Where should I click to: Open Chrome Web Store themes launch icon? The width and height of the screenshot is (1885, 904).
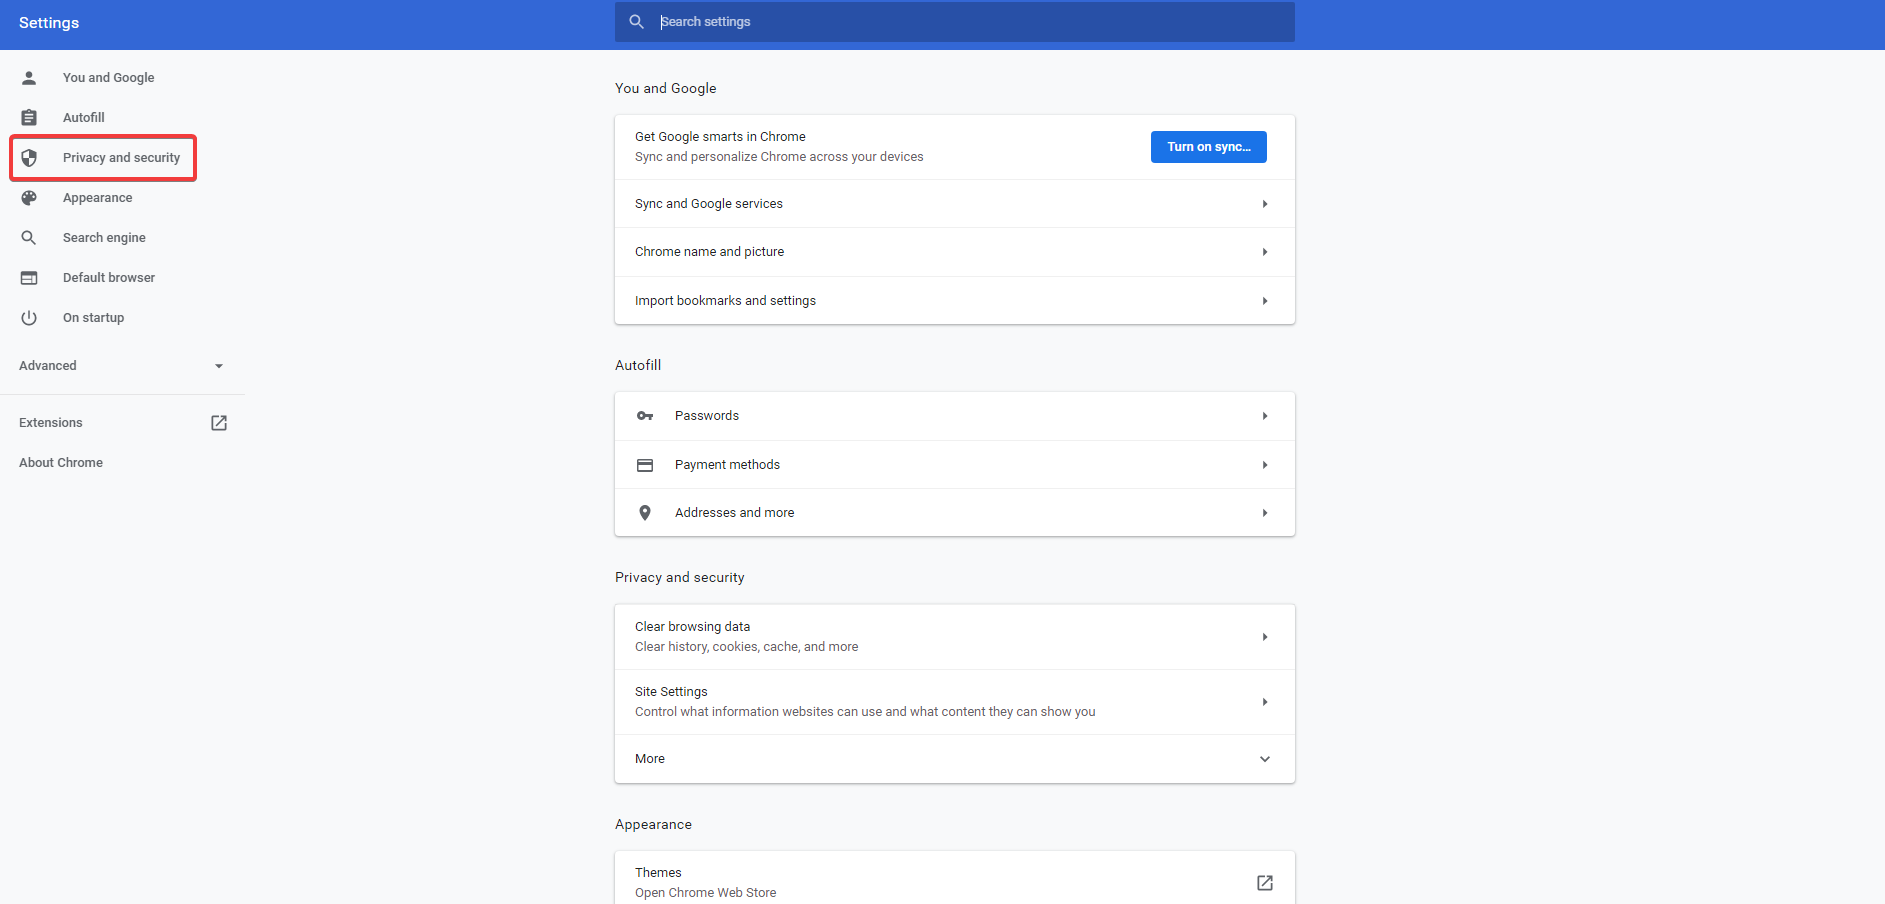pos(1264,883)
